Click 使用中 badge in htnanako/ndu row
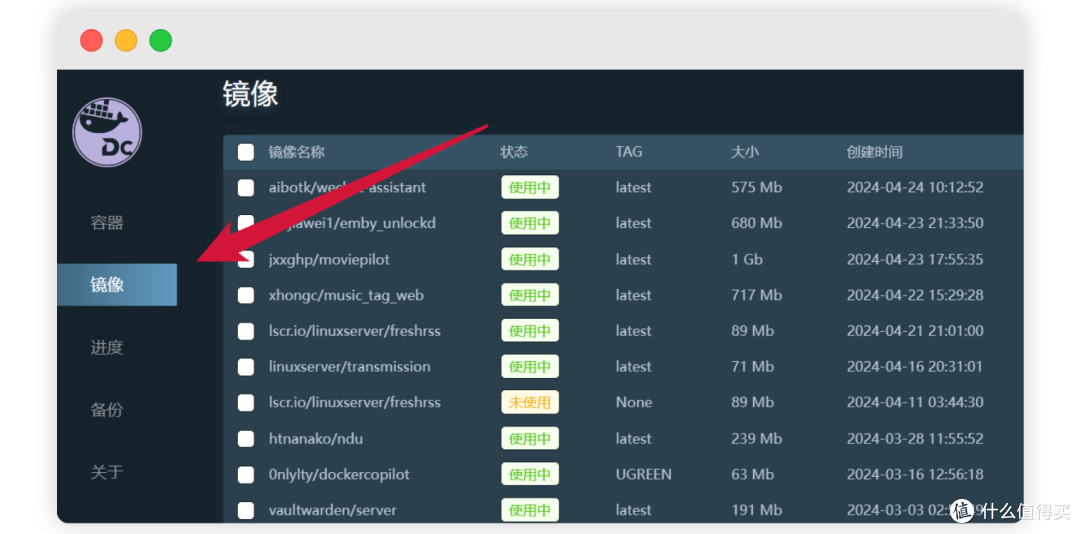 click(x=530, y=438)
